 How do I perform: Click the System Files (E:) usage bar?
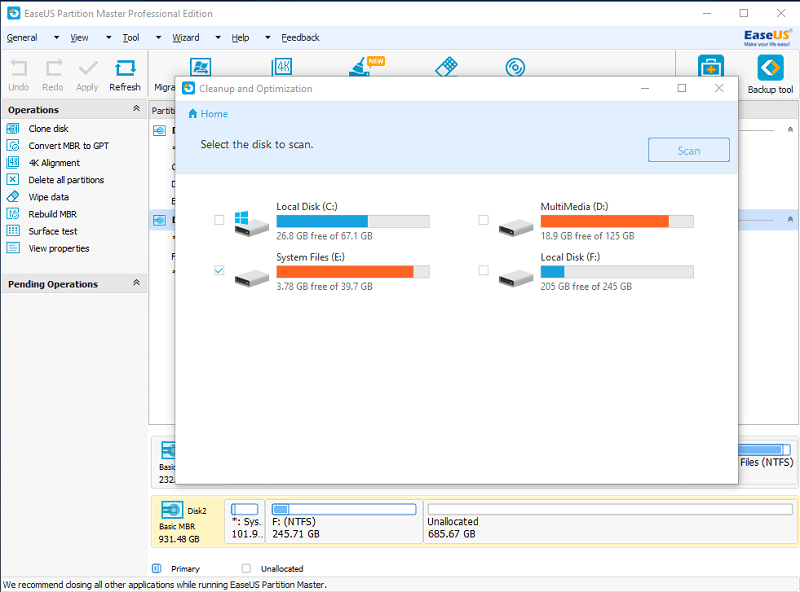[353, 272]
